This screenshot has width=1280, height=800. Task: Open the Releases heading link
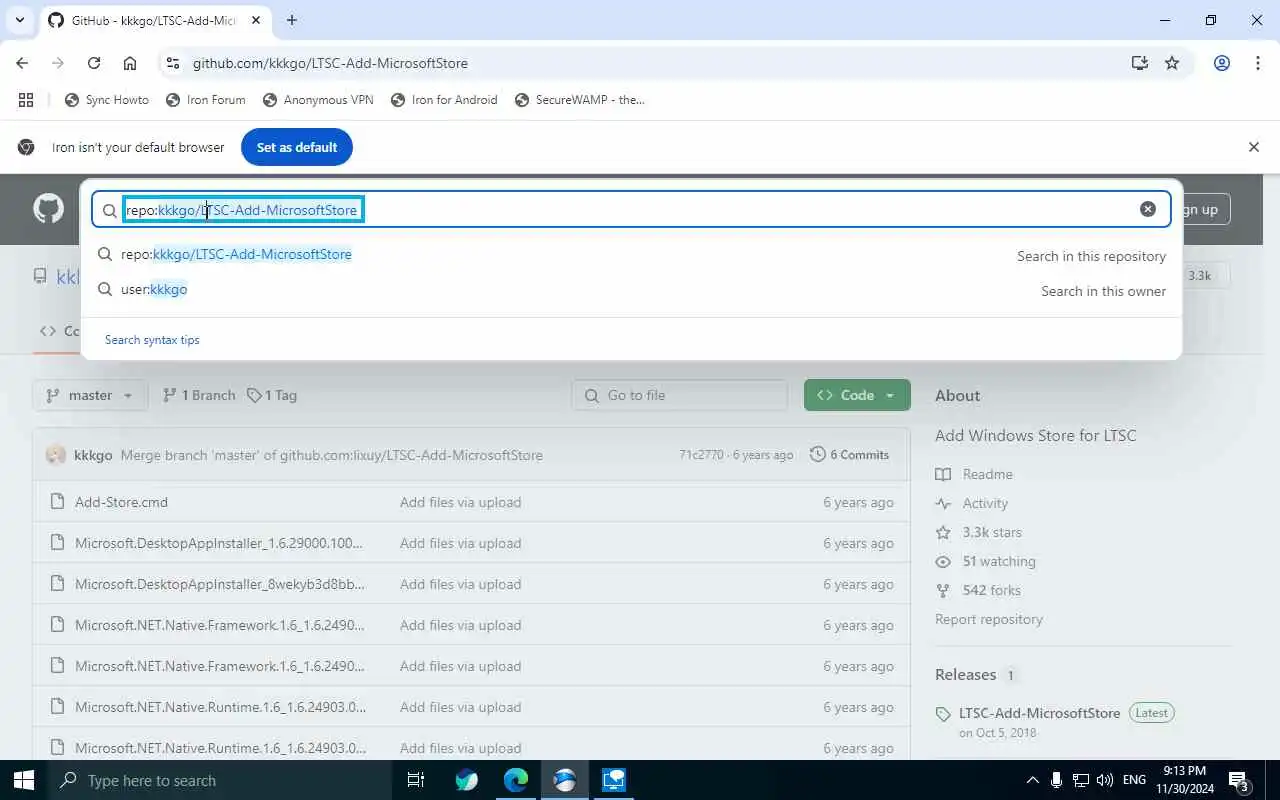coord(965,674)
